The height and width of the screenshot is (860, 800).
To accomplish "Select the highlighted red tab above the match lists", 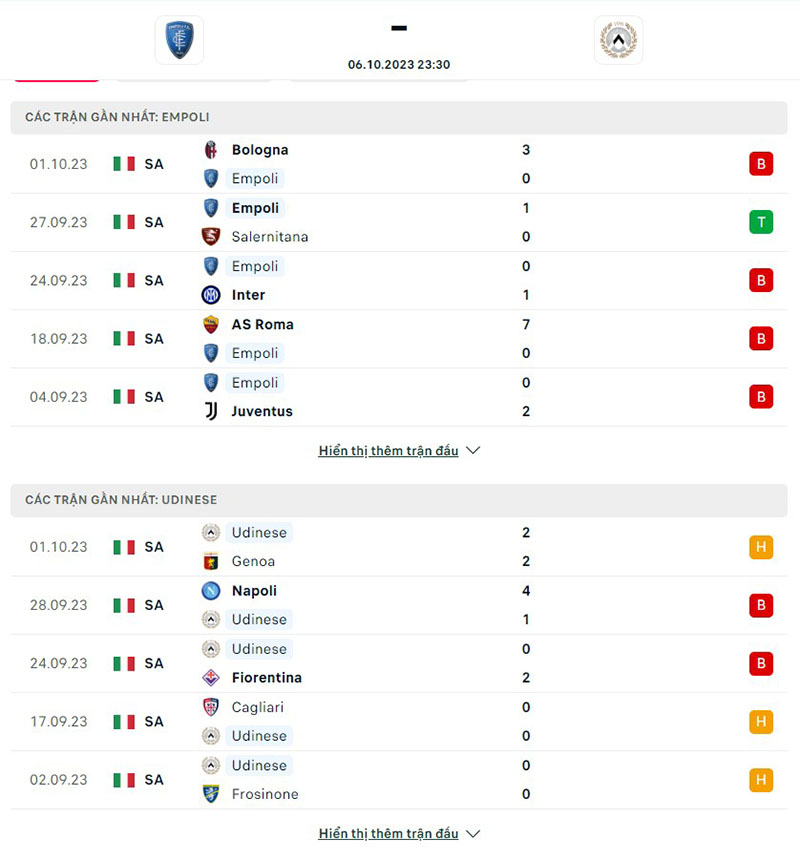I will point(57,72).
